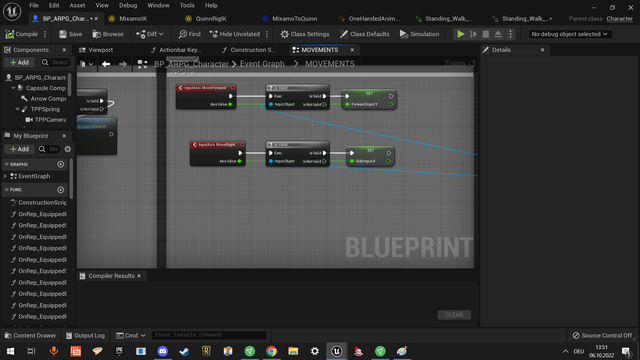The width and height of the screenshot is (640, 360).
Task: Collapse the Capsule Component tree item
Action: pos(13,88)
